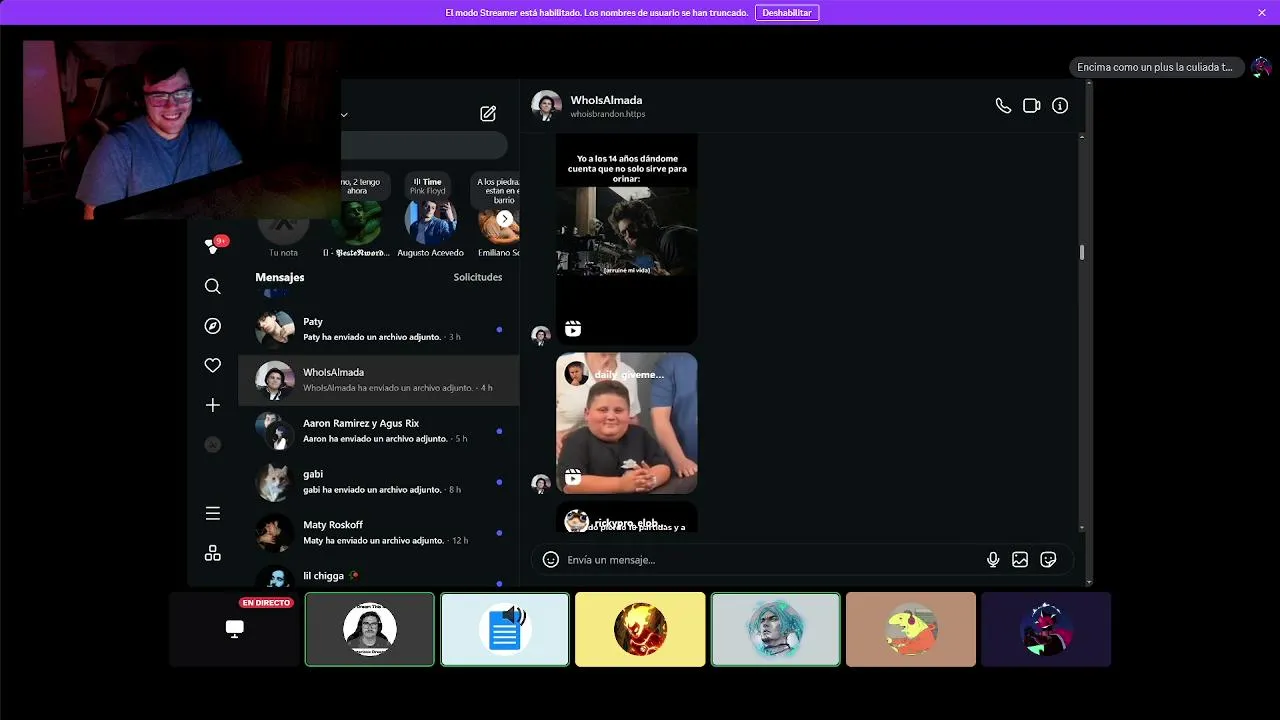
Task: Expand the account dropdown chevron
Action: [344, 115]
